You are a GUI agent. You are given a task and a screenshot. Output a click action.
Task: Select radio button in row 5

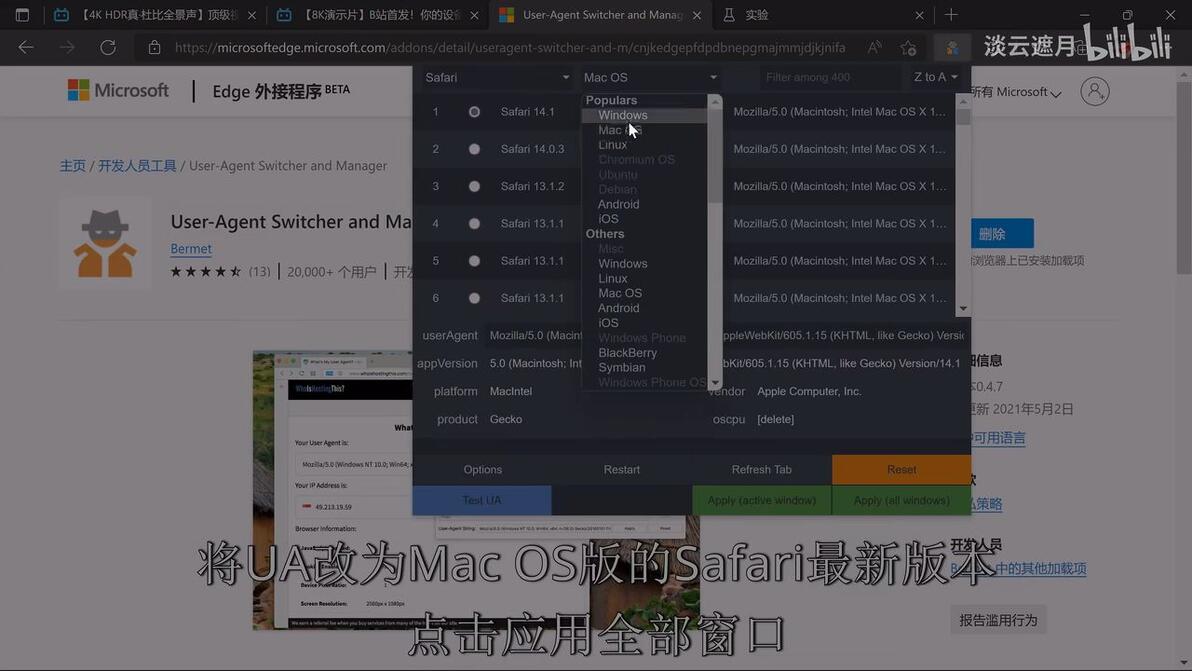click(474, 261)
